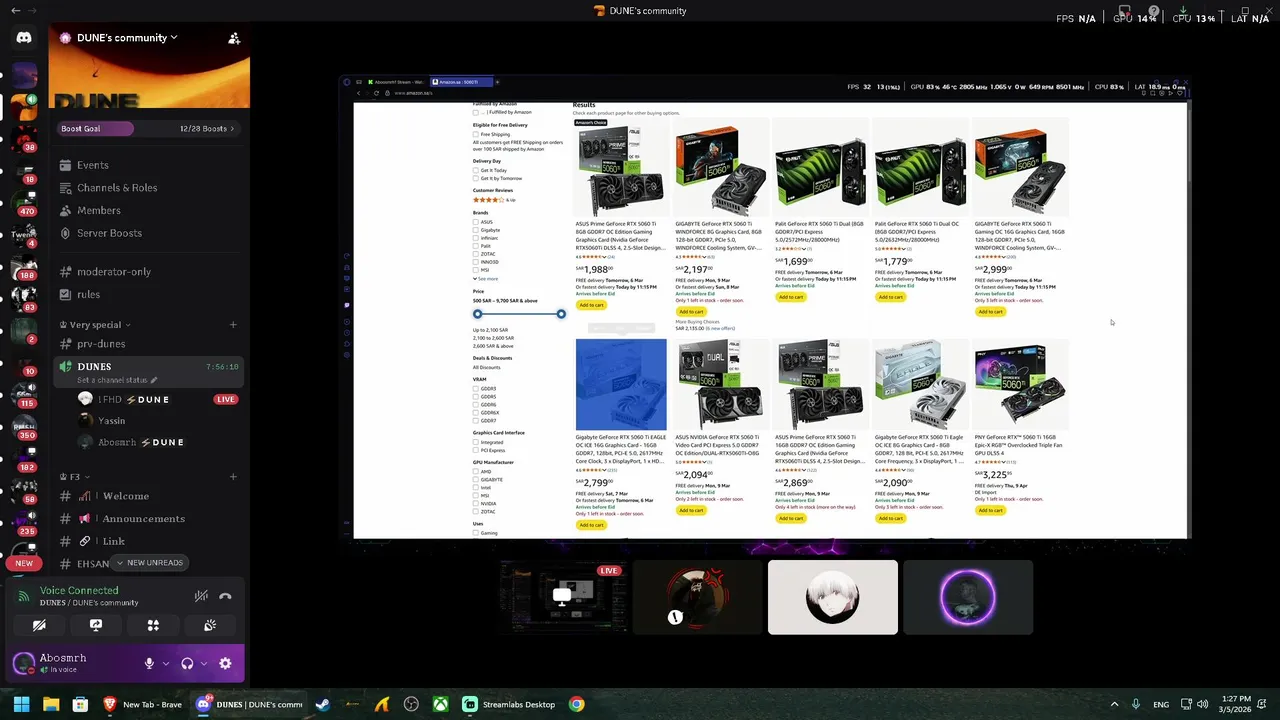Check the Get It Today delivery box
The image size is (1280, 720).
477,170
